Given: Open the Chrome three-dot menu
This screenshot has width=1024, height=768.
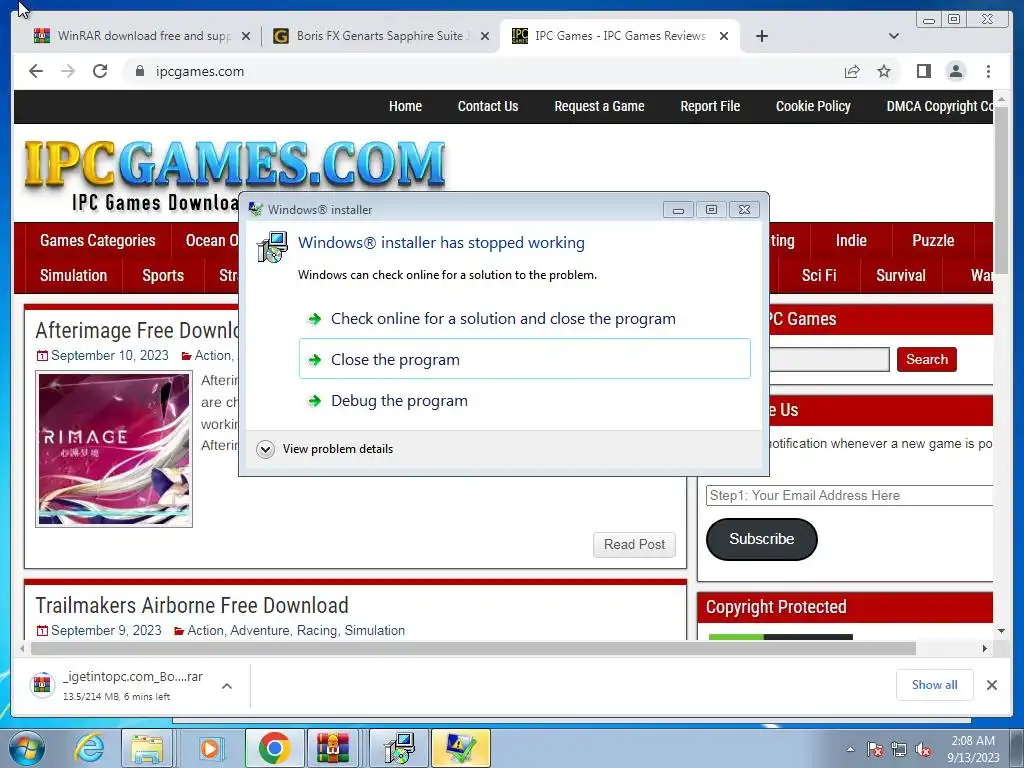Looking at the screenshot, I should pos(988,71).
